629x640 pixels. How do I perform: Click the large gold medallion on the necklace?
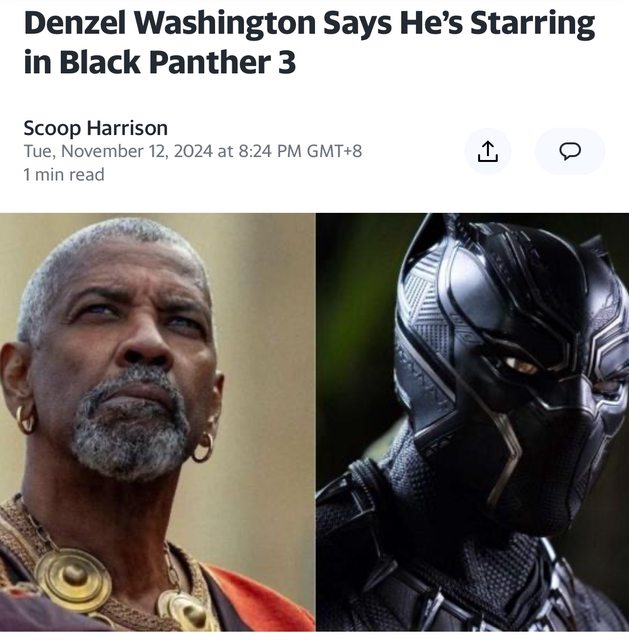(x=73, y=580)
